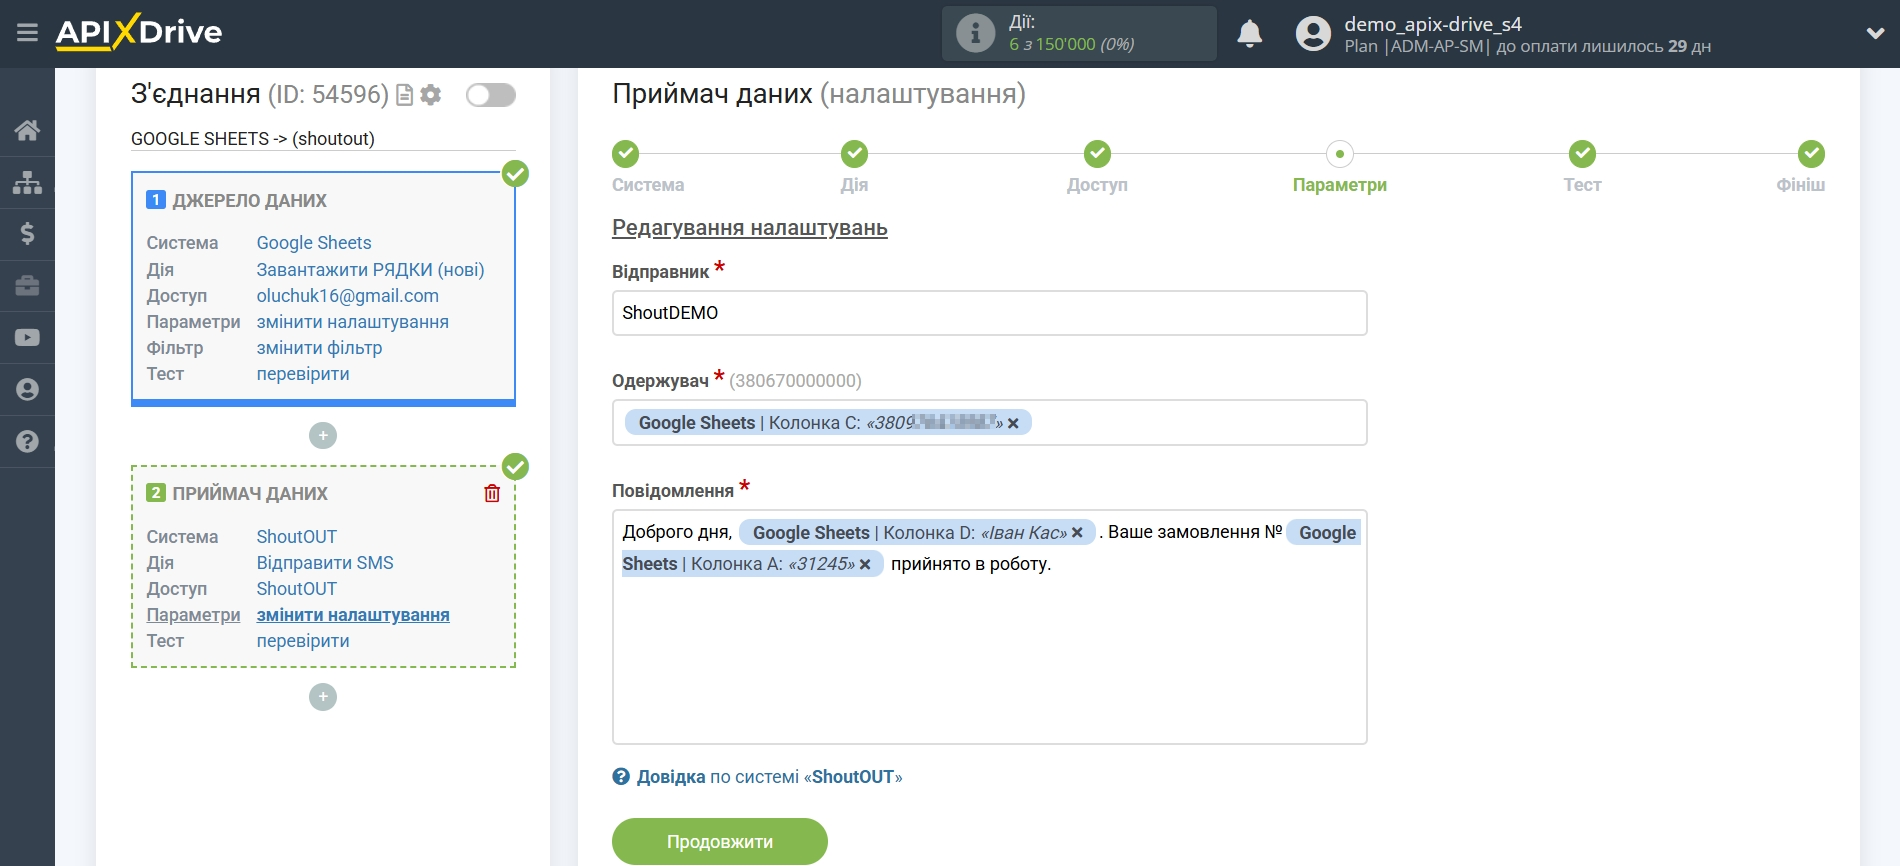Click the account avatar icon
Viewport: 1900px width, 866px height.
click(1313, 34)
